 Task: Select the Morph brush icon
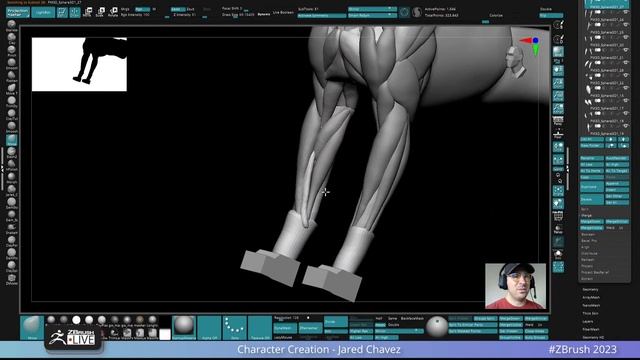click(11, 177)
